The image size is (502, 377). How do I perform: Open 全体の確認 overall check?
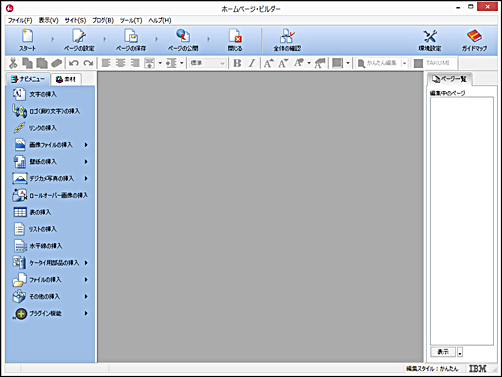pyautogui.click(x=287, y=40)
